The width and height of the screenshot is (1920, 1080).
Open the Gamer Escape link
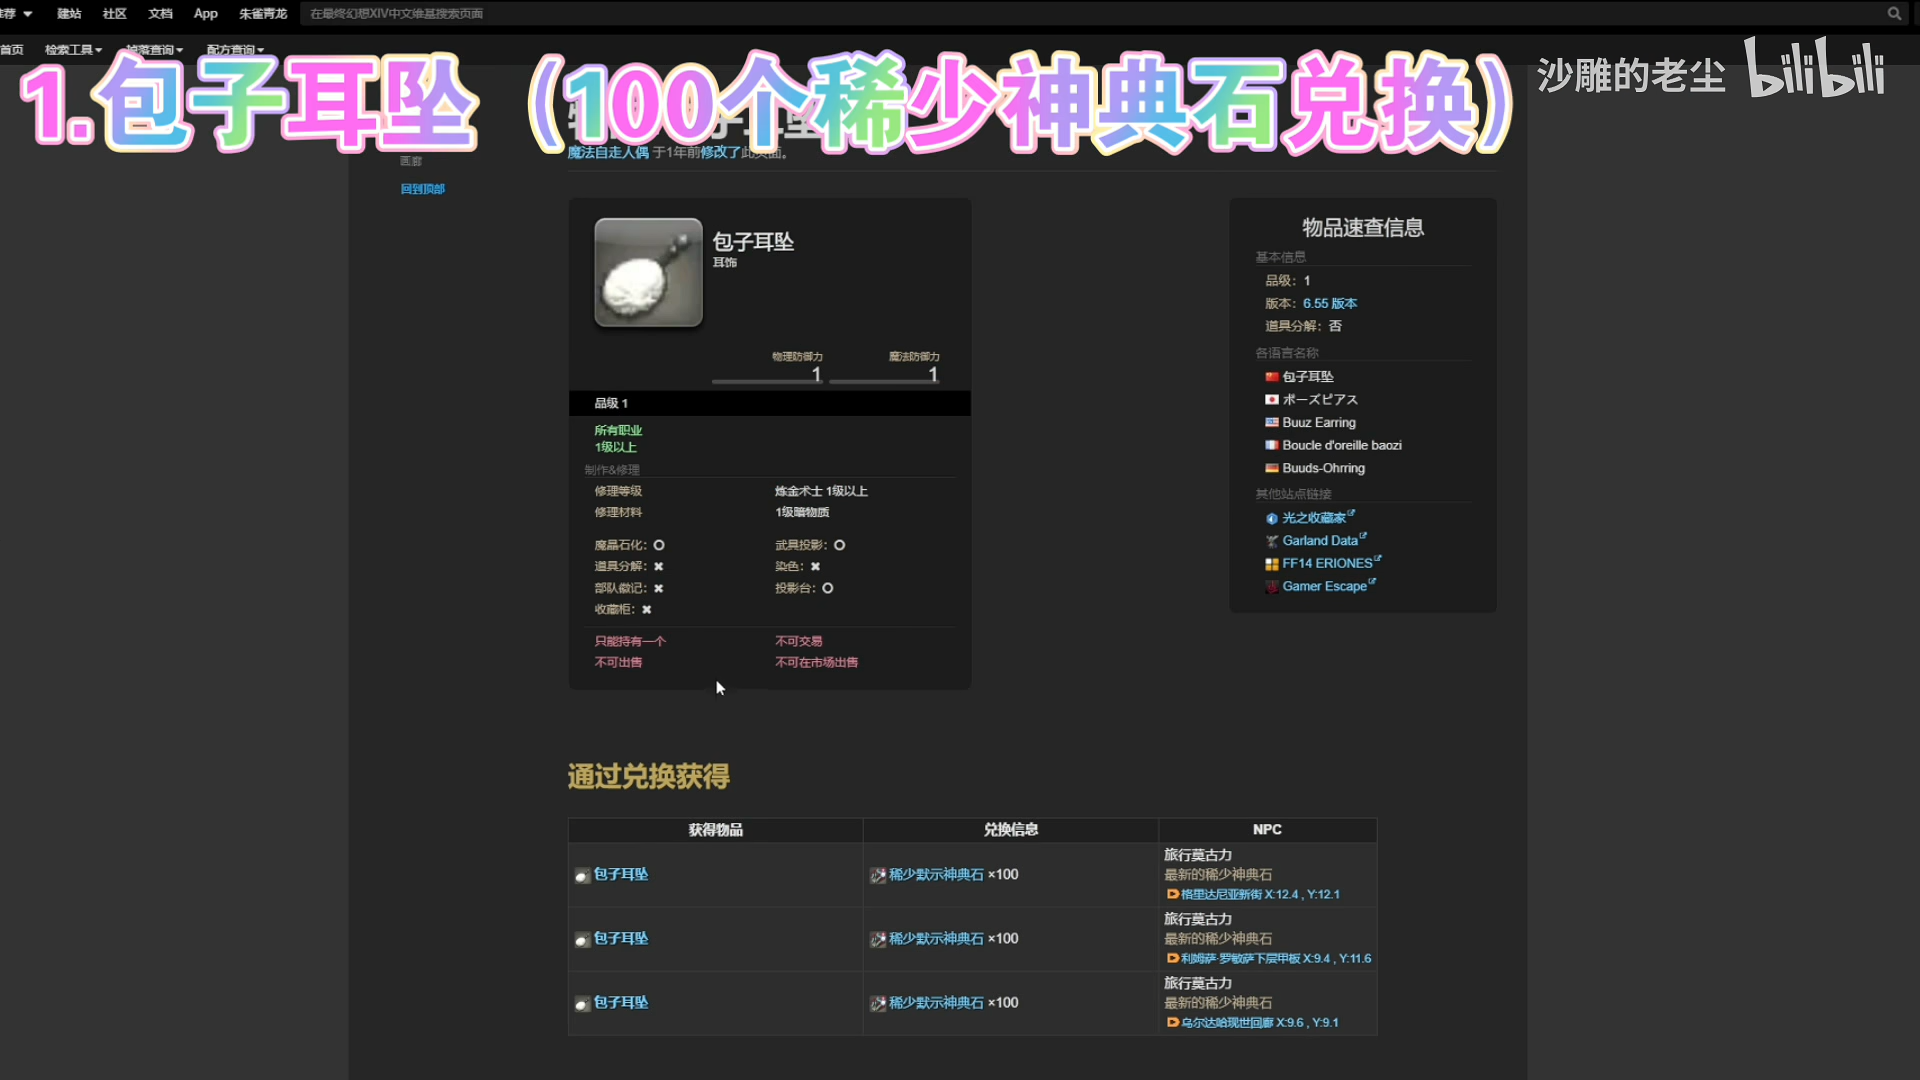[x=1323, y=587]
